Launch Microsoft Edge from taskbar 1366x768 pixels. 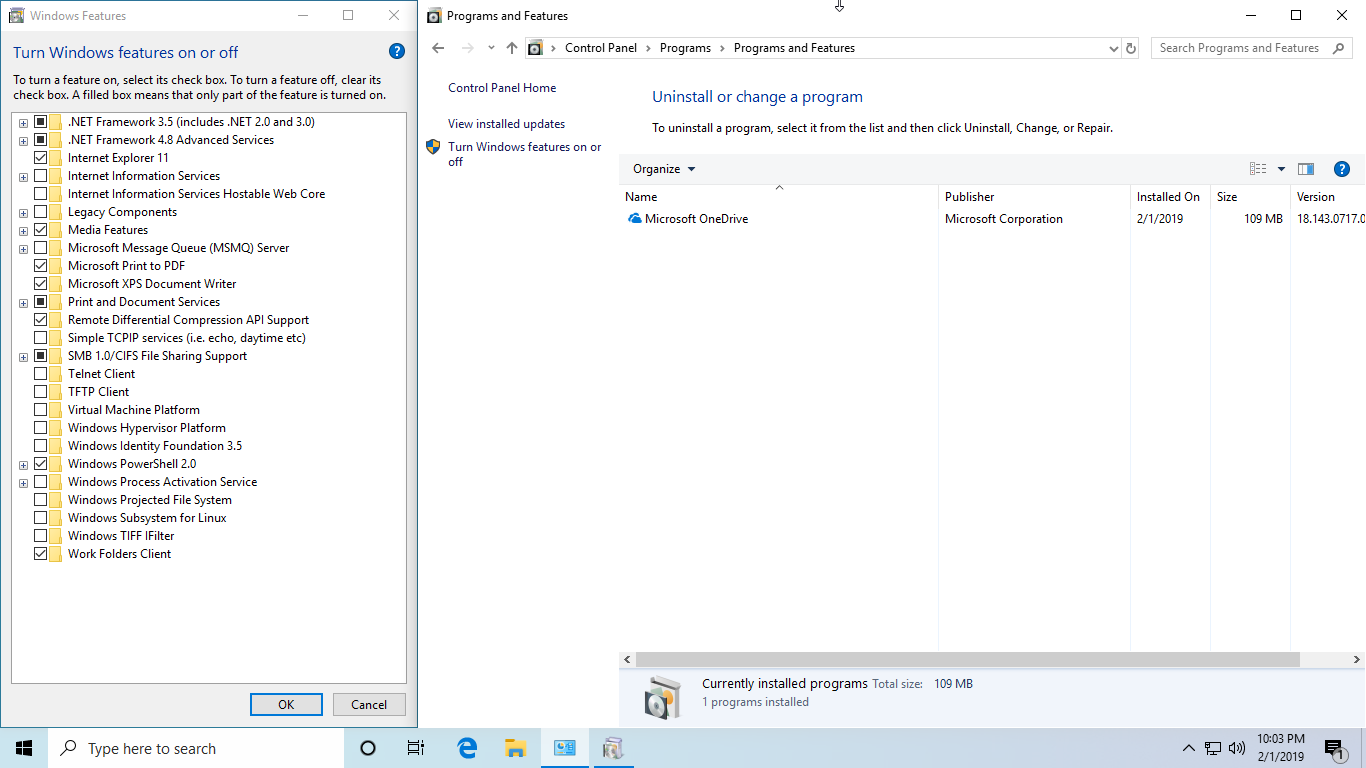[x=467, y=748]
